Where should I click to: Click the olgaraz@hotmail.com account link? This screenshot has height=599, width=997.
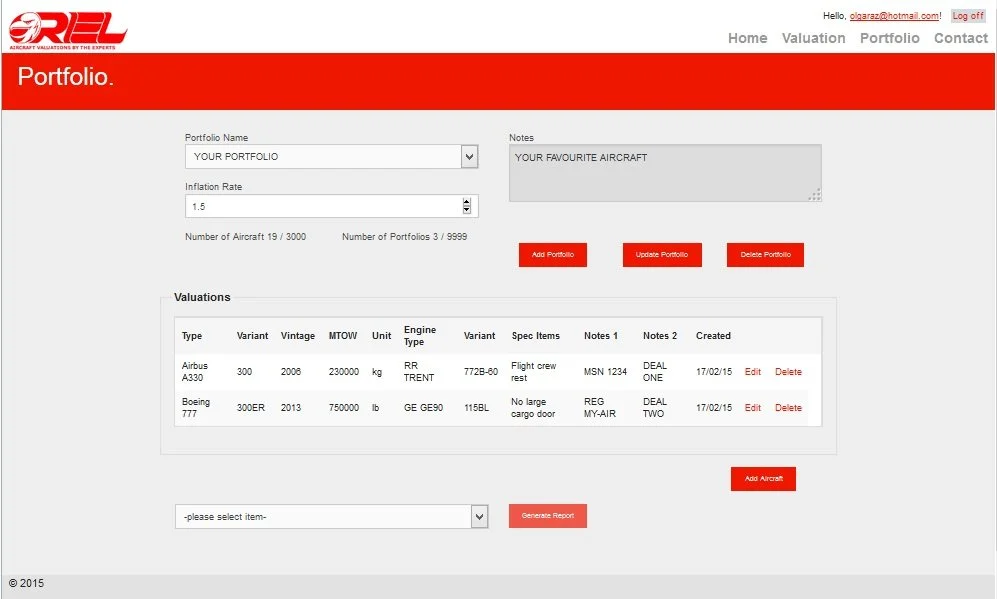(x=895, y=16)
